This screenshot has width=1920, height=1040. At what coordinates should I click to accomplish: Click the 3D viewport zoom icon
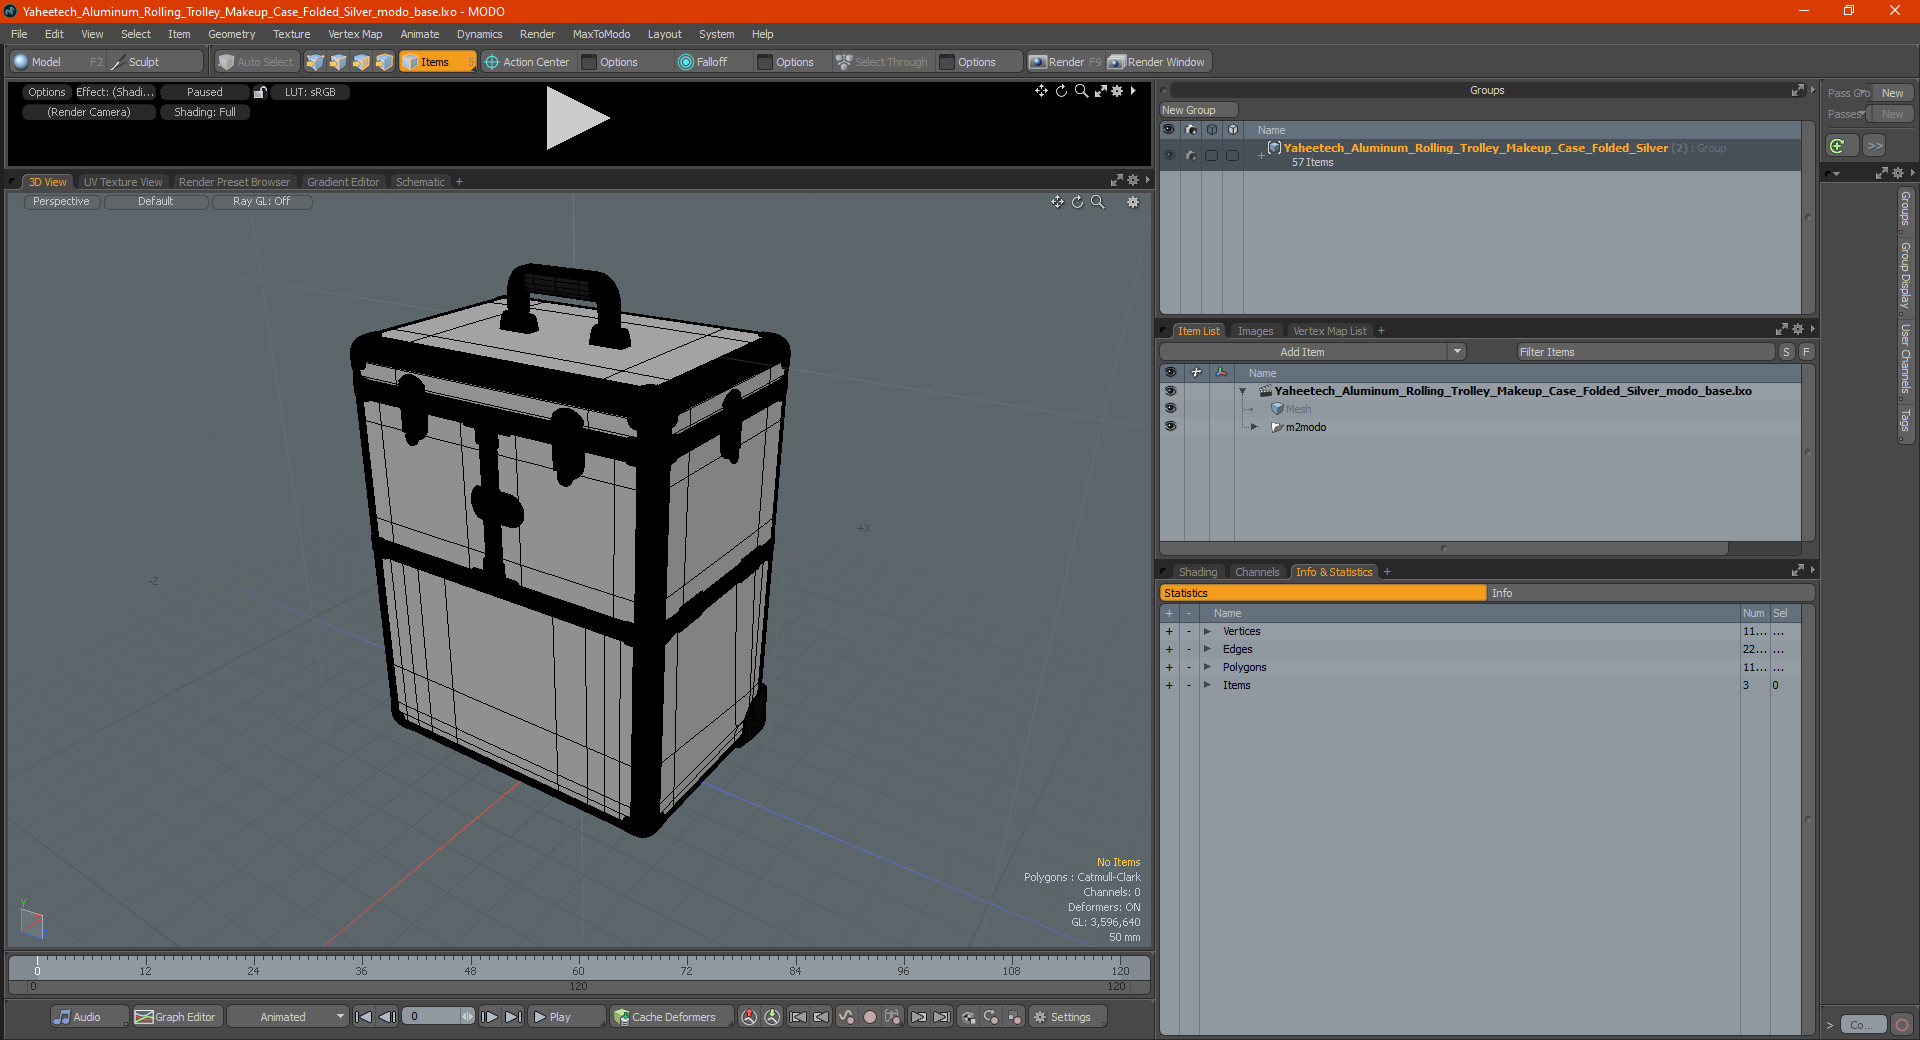click(1097, 202)
